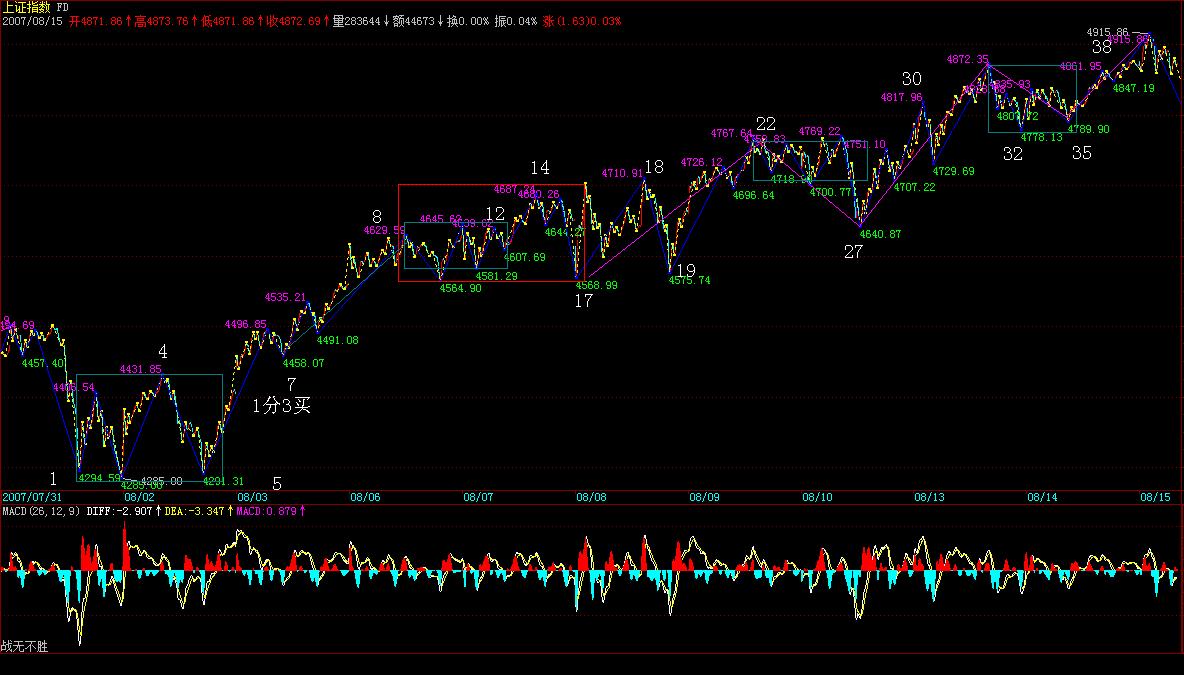The height and width of the screenshot is (675, 1184).
Task: Jump to the 08/06 date marker
Action: tap(365, 497)
